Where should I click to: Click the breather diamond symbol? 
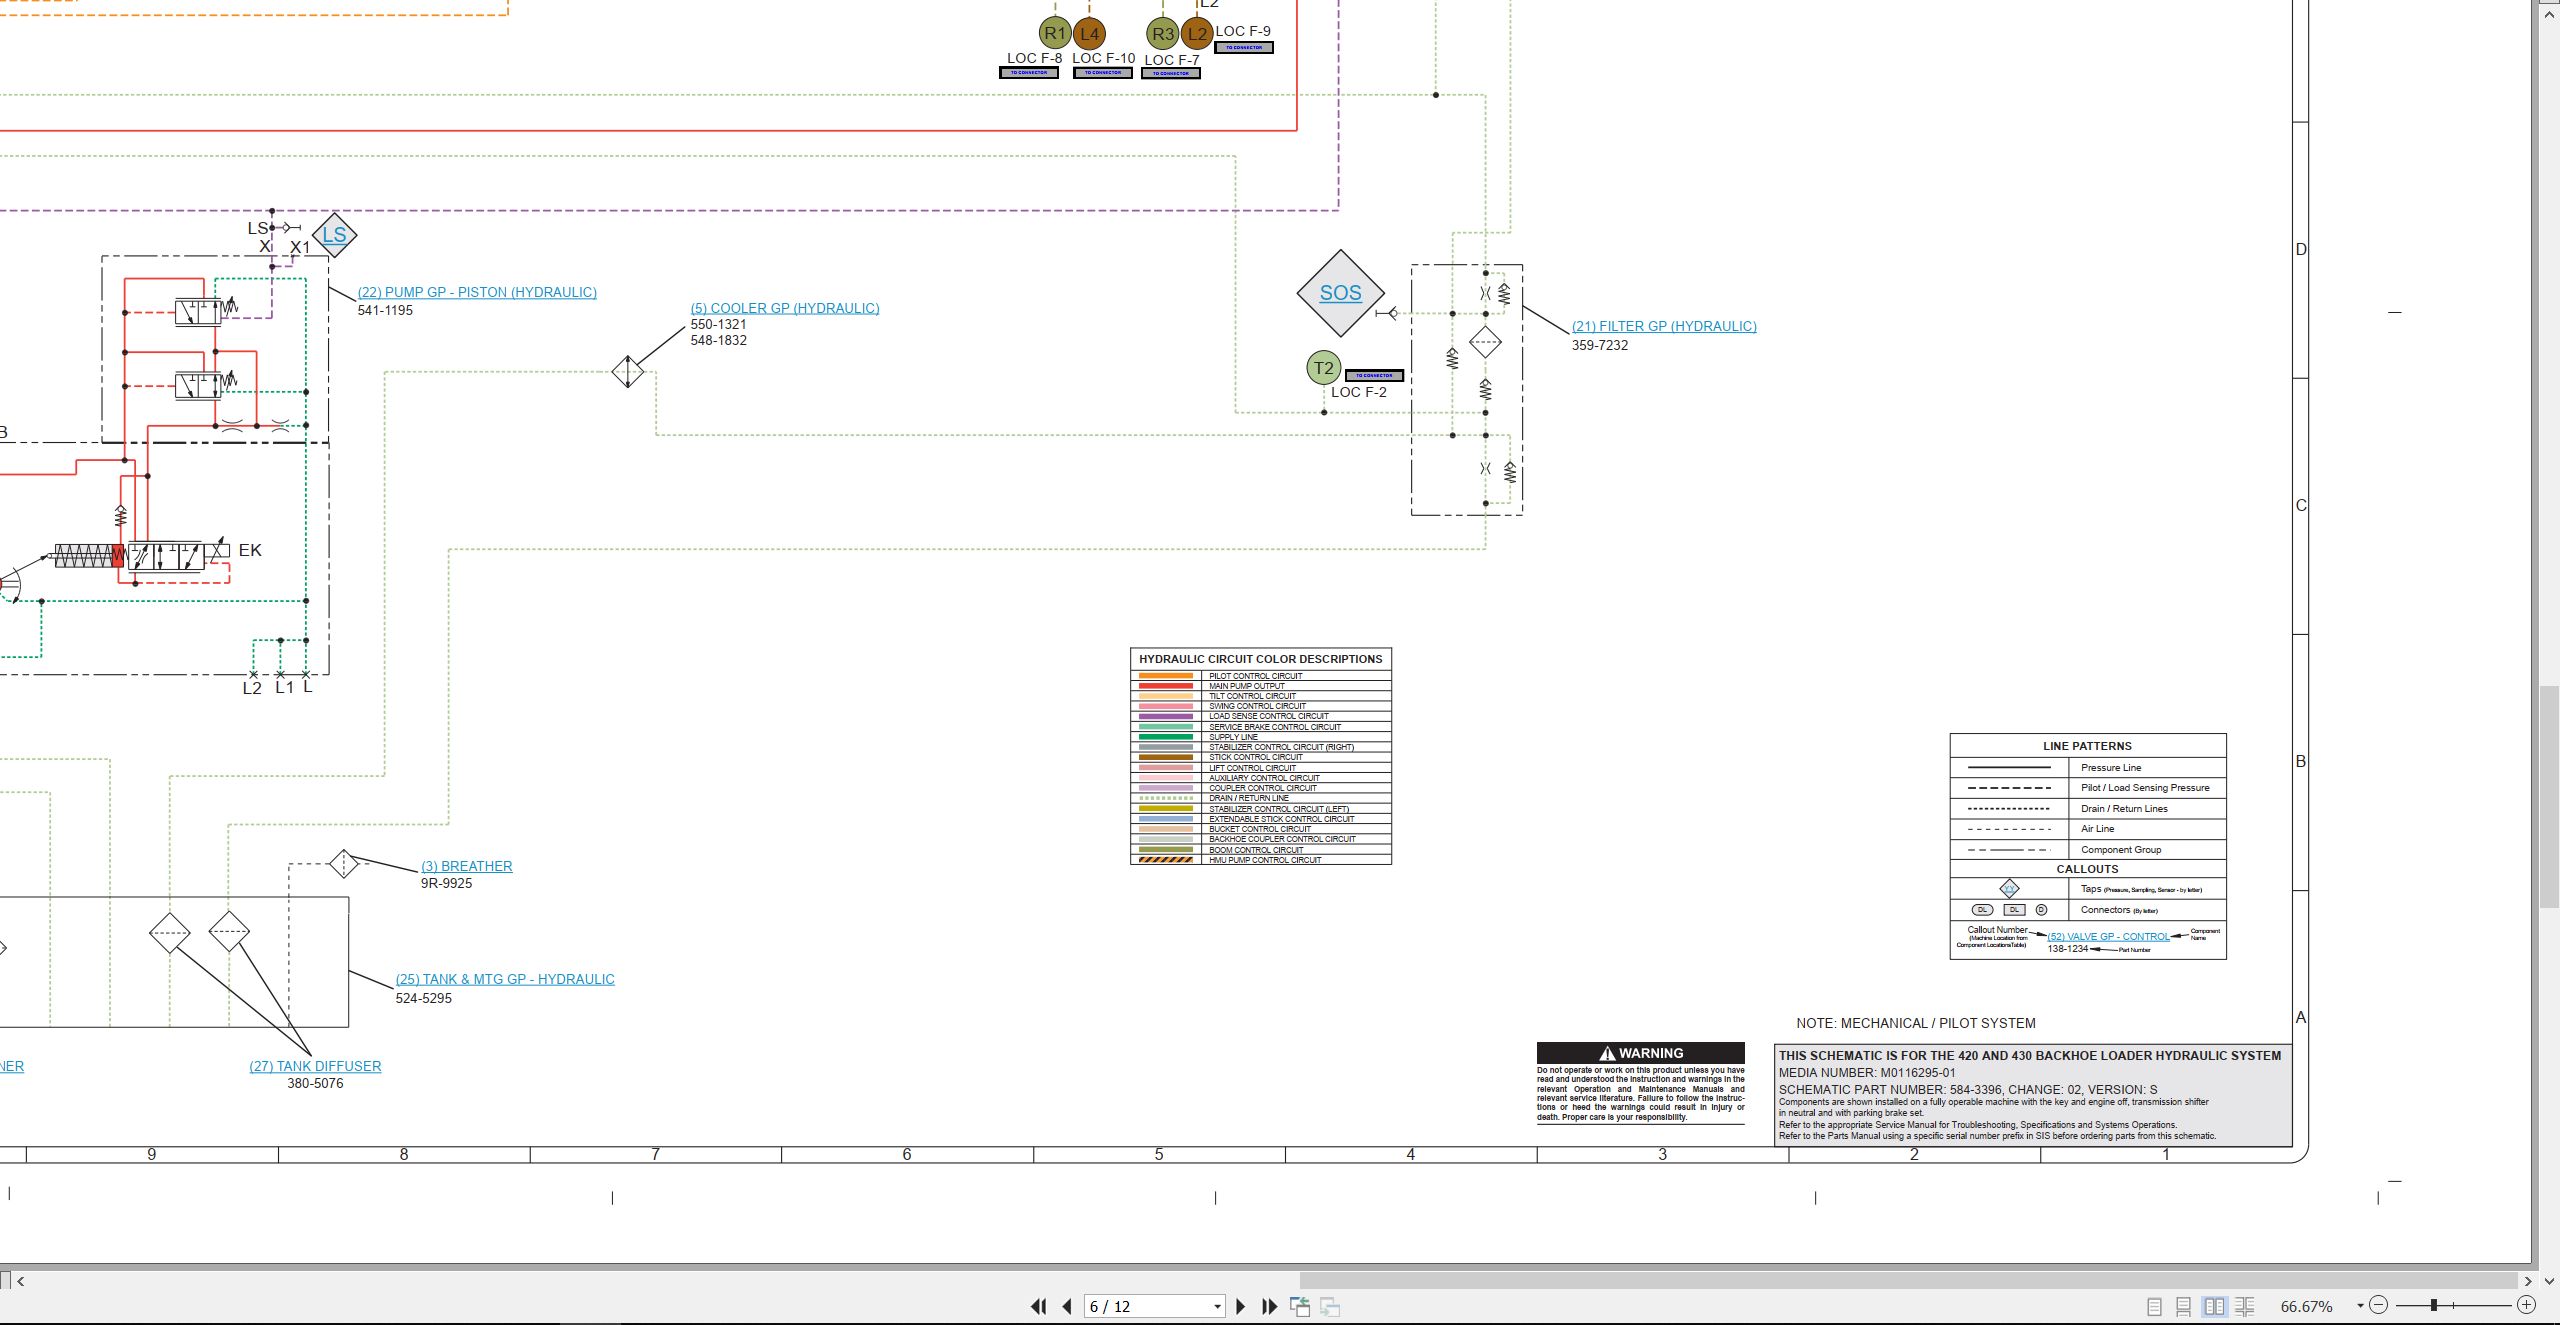click(343, 863)
